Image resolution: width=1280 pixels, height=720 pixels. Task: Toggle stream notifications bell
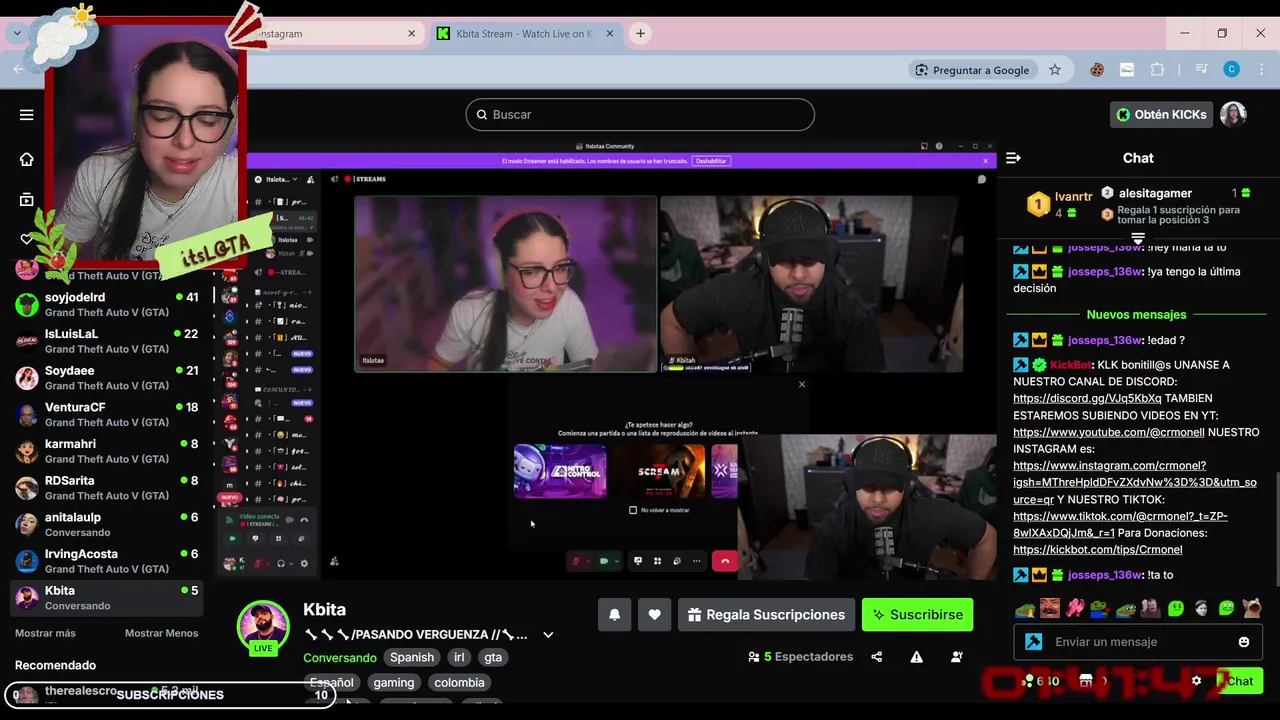tap(615, 615)
